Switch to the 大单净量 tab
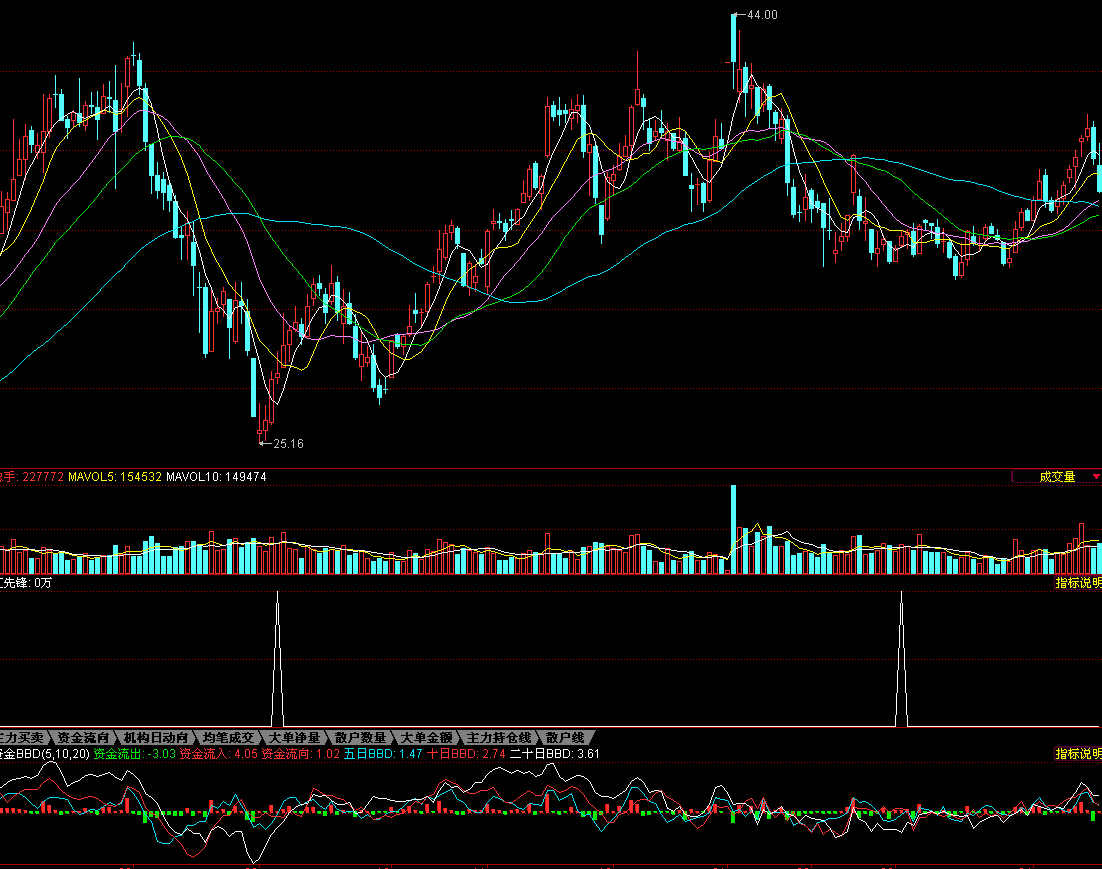This screenshot has height=869, width=1102. [294, 737]
